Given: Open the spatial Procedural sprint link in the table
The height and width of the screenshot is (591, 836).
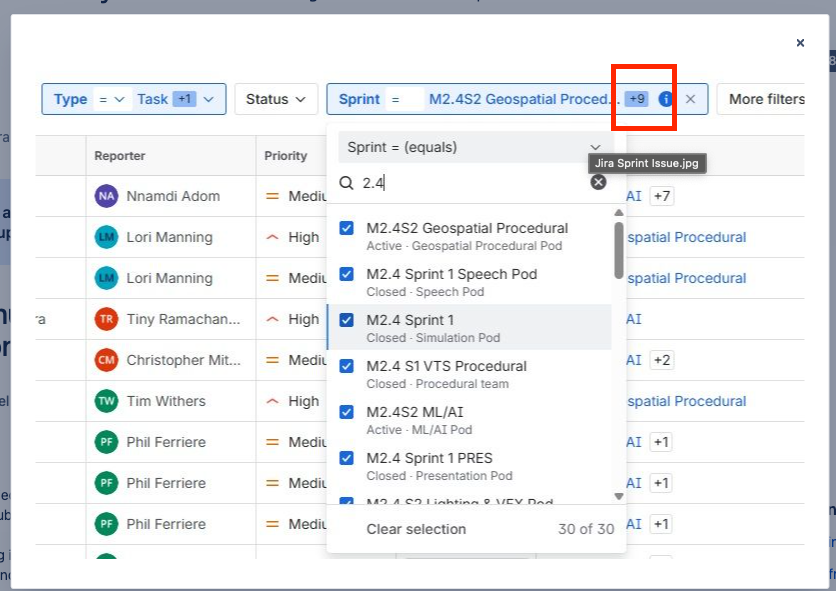Looking at the screenshot, I should 686,237.
